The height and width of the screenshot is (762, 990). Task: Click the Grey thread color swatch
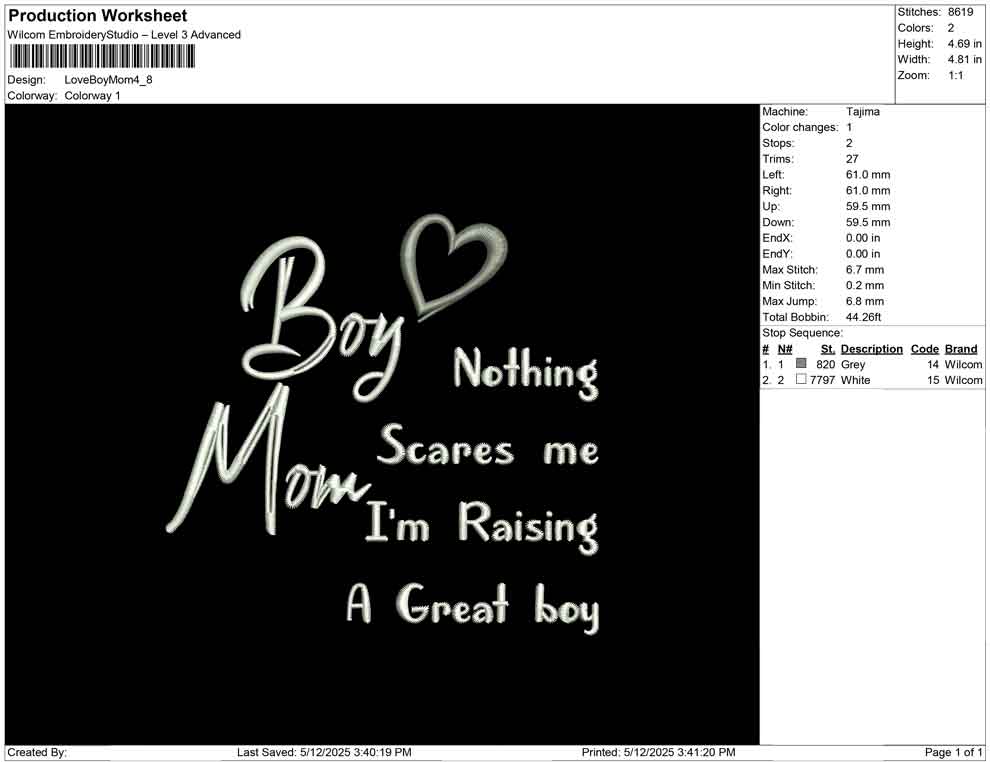pos(801,363)
